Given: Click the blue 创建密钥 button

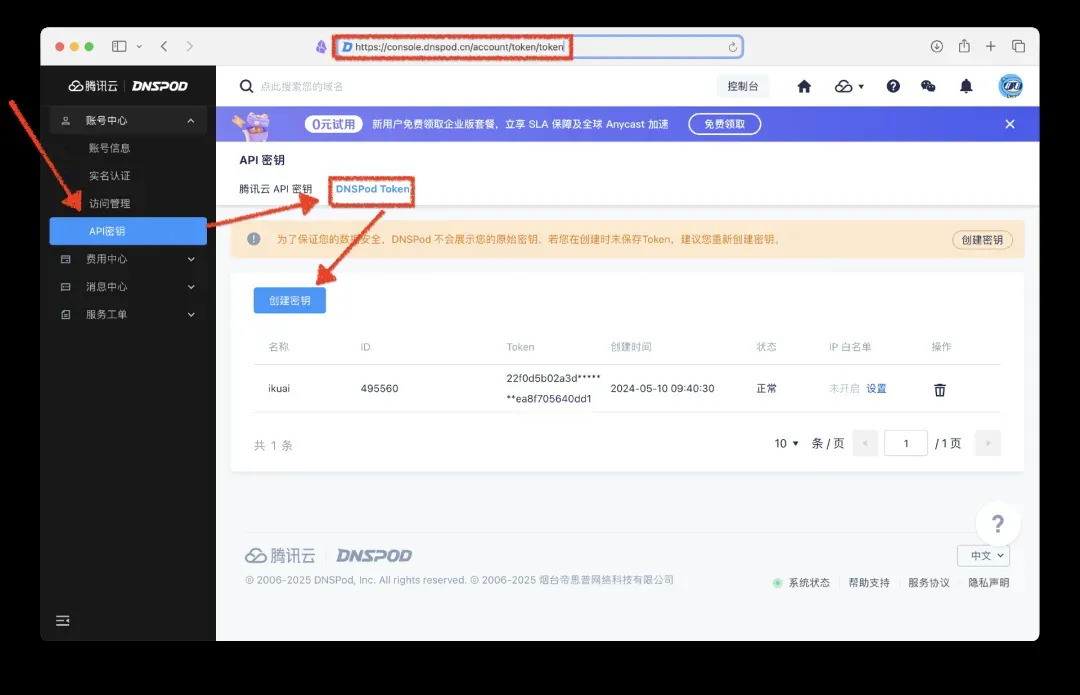Looking at the screenshot, I should [290, 300].
